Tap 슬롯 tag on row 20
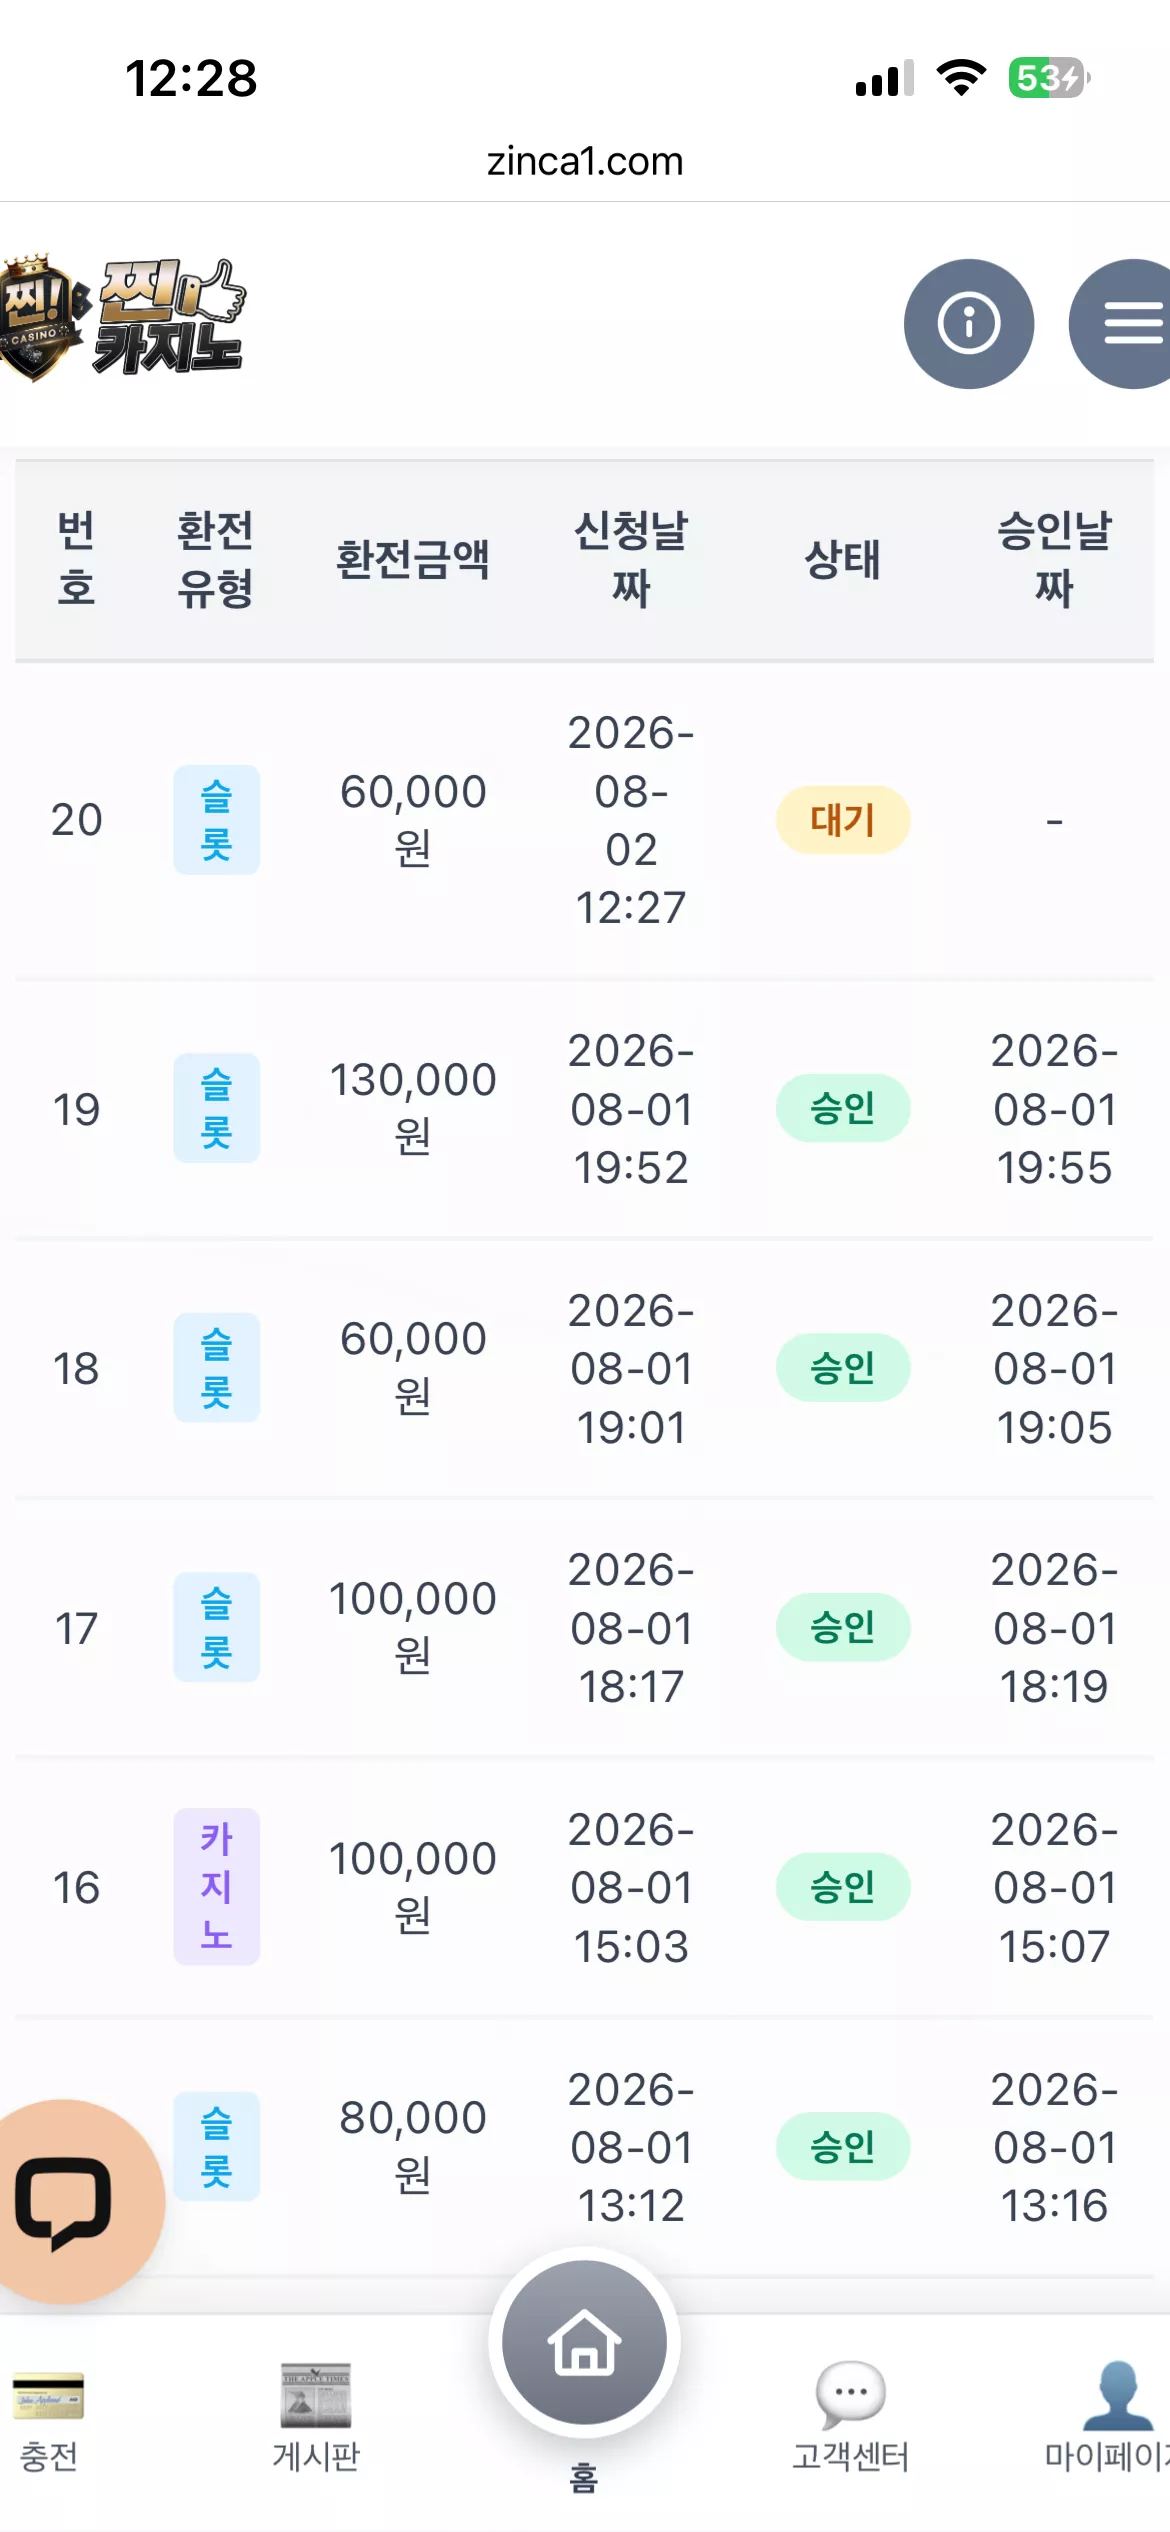Image resolution: width=1170 pixels, height=2532 pixels. 217,820
